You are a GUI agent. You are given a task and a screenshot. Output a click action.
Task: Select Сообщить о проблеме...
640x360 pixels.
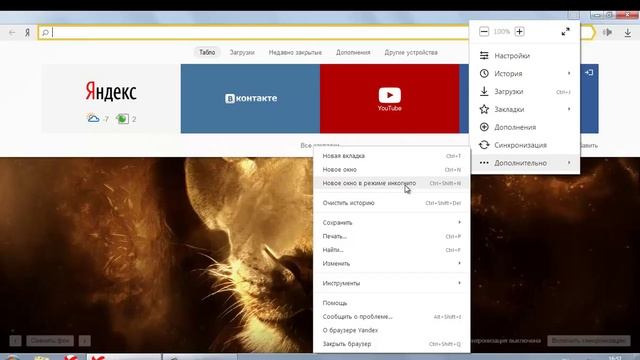click(x=392, y=317)
